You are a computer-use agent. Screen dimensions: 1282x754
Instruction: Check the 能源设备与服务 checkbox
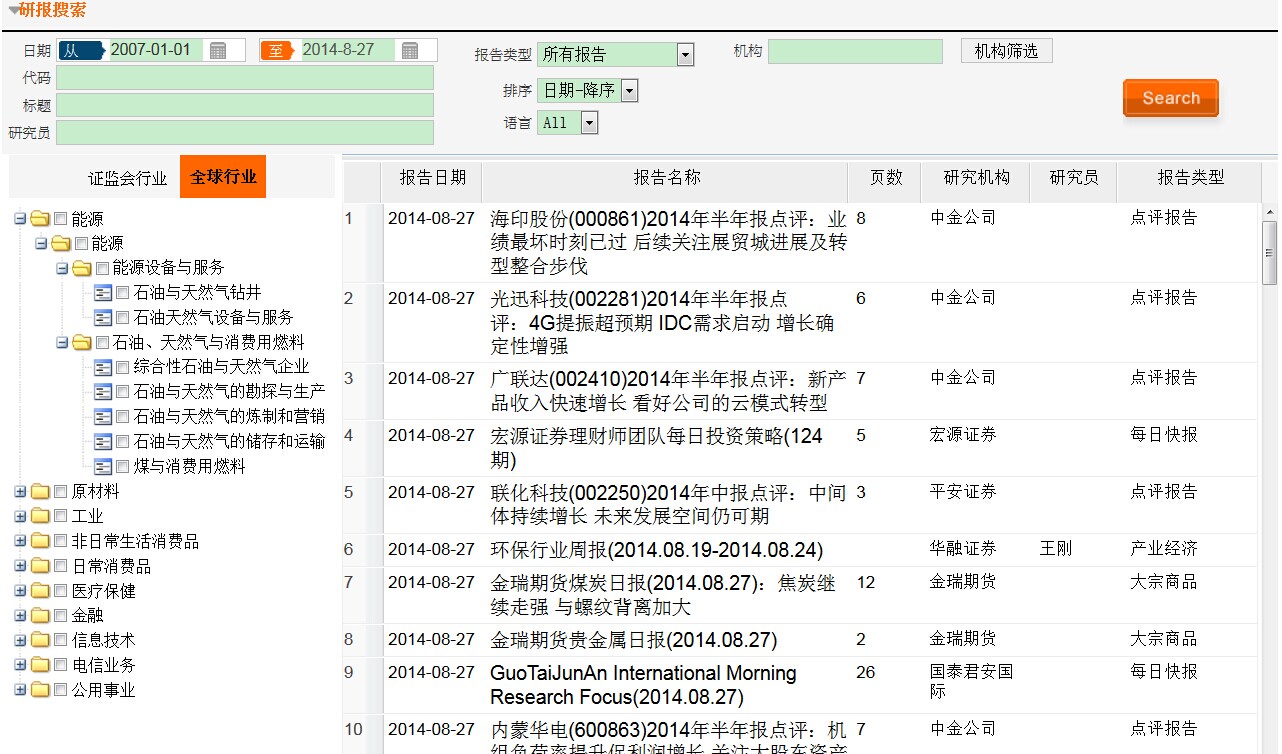(102, 268)
